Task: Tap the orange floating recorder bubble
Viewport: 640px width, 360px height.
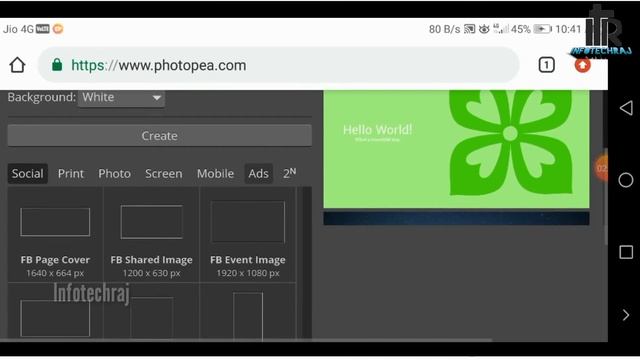Action: tap(601, 168)
